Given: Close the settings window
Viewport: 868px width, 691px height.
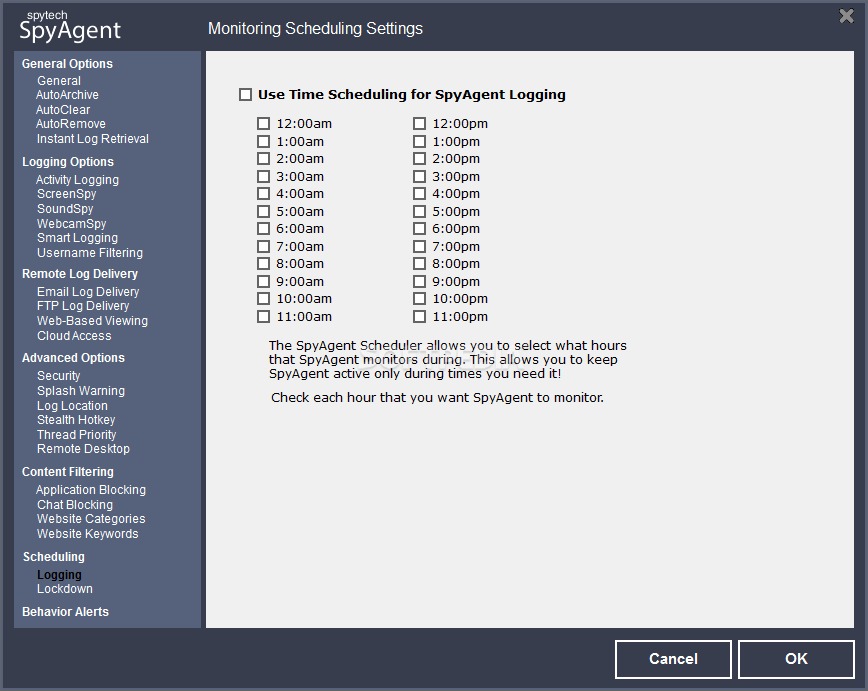Looking at the screenshot, I should pyautogui.click(x=846, y=16).
